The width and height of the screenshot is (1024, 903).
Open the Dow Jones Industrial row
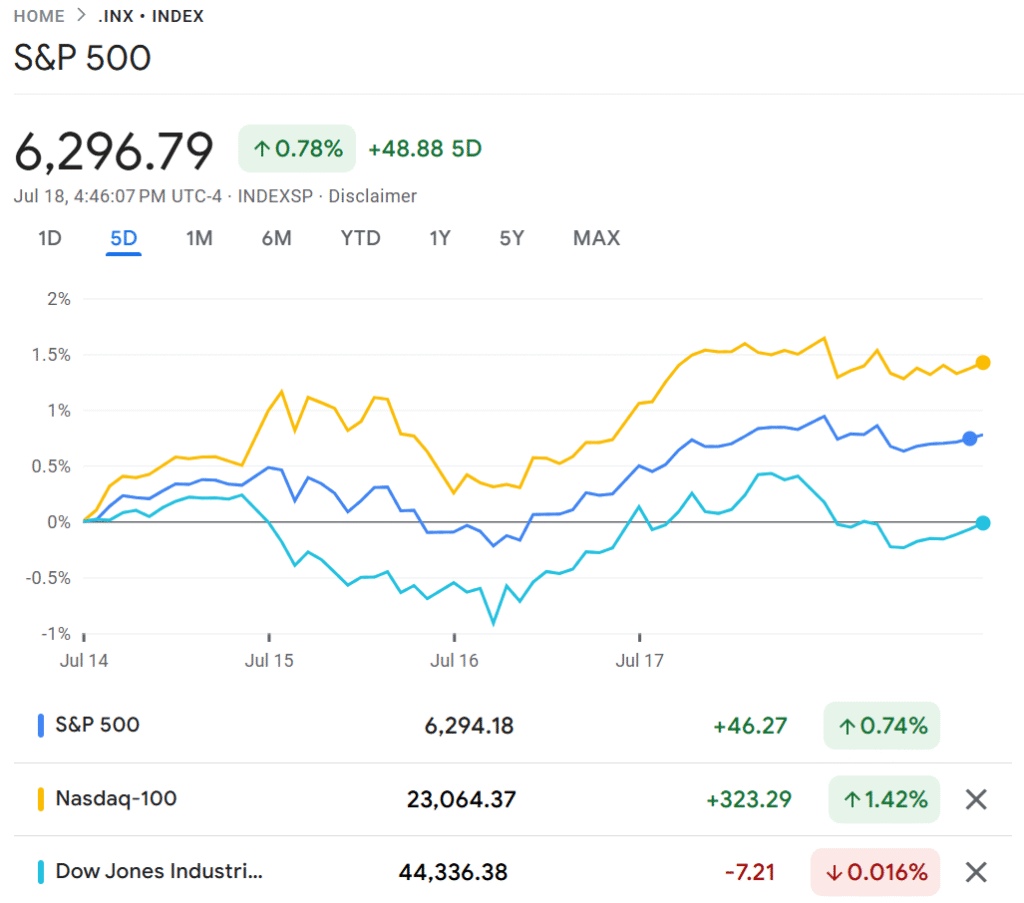click(512, 872)
